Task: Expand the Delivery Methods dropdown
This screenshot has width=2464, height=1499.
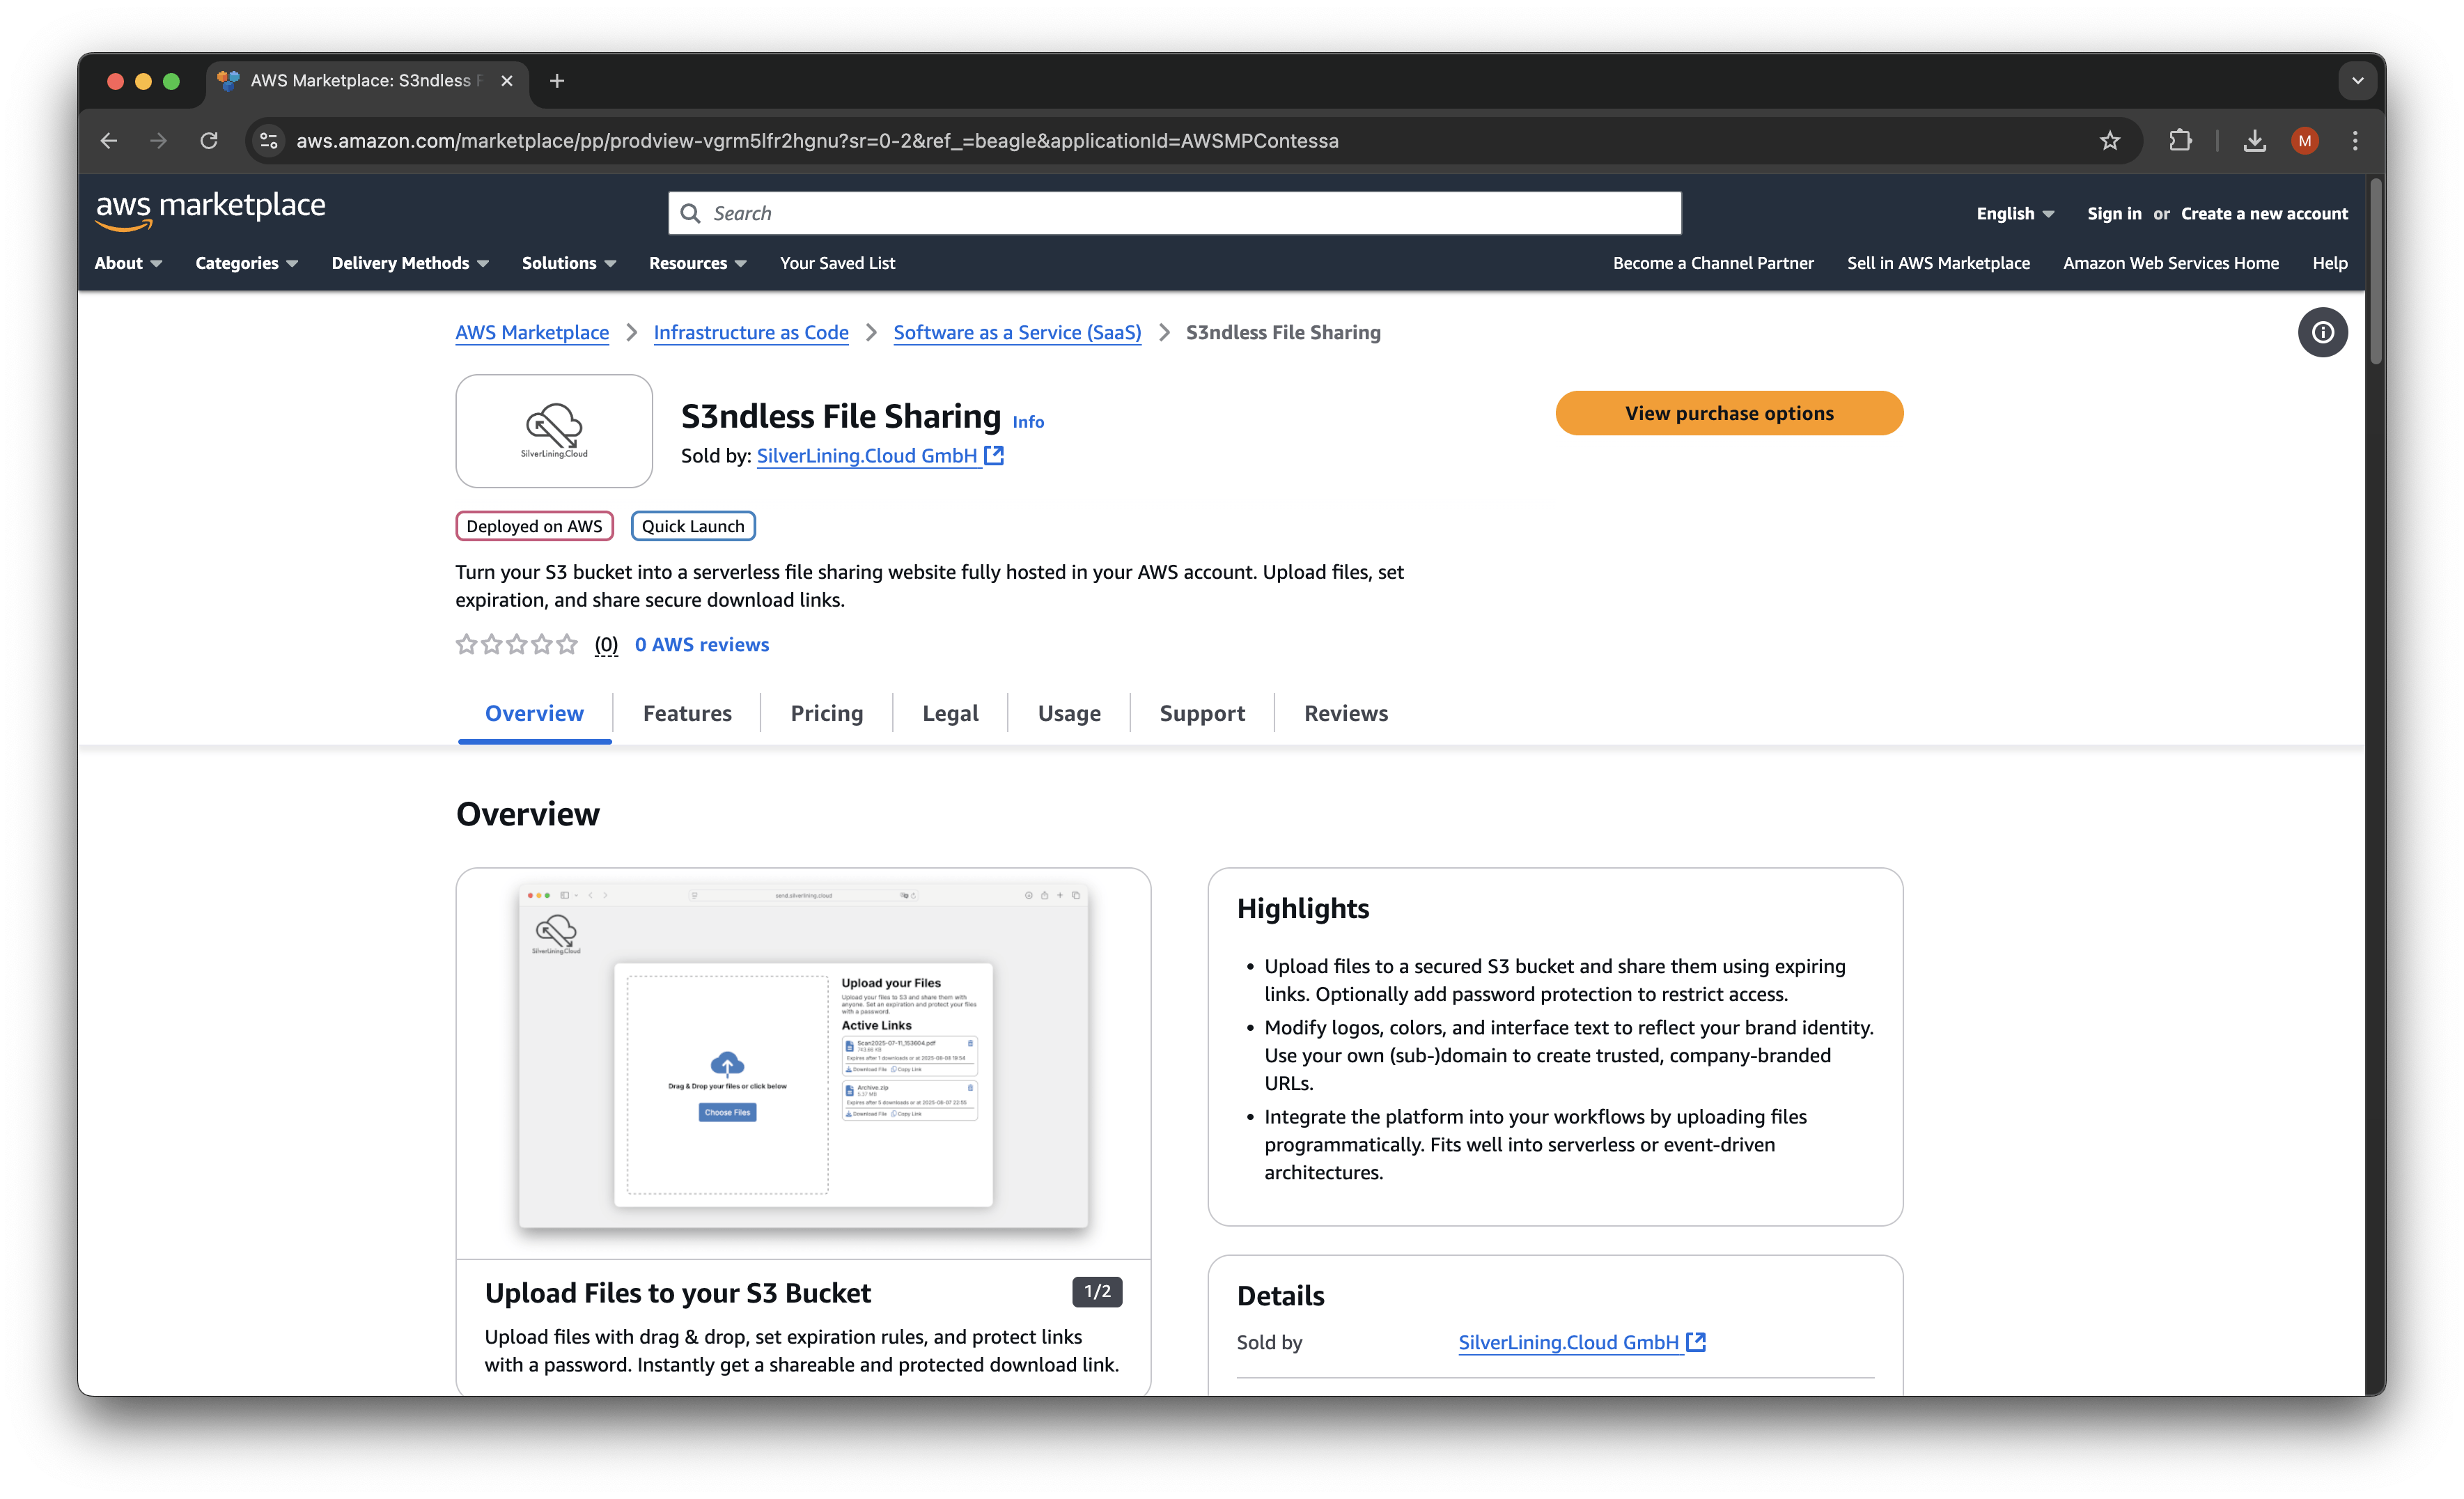Action: click(x=409, y=263)
